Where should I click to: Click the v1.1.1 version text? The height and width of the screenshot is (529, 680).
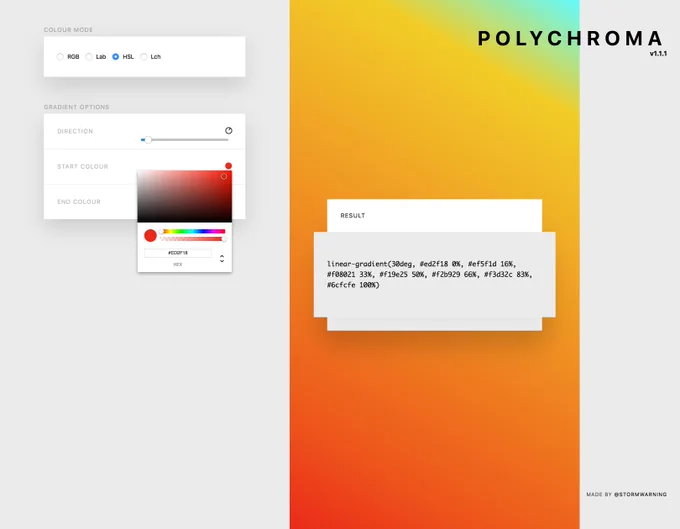(658, 54)
